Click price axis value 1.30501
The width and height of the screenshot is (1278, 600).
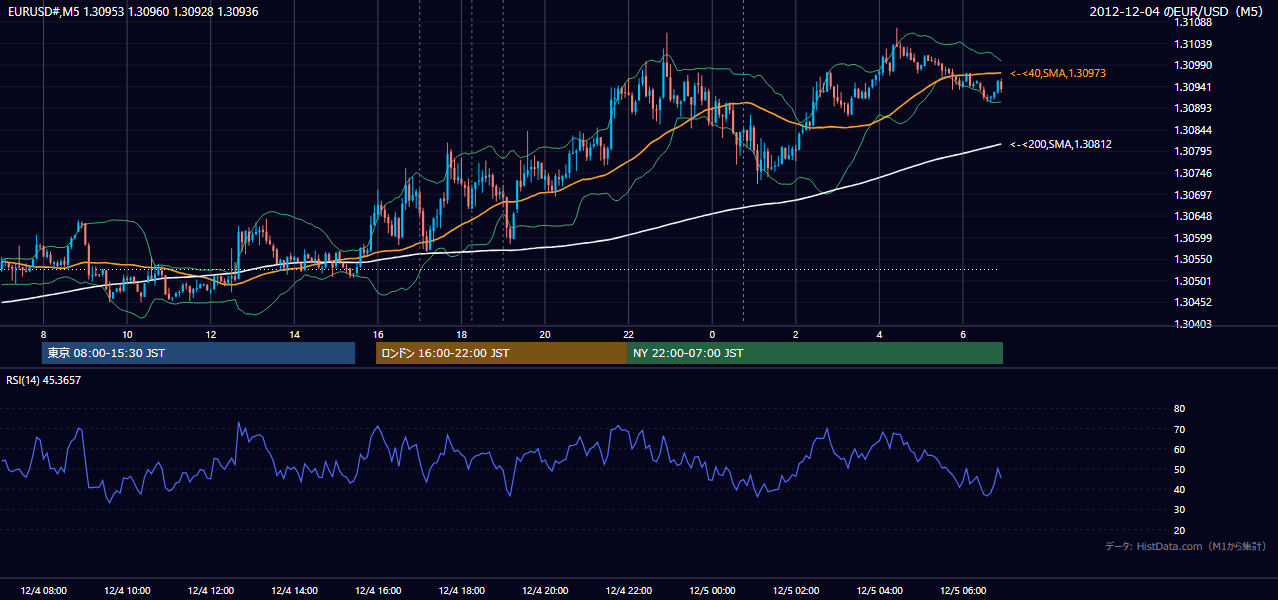coord(1194,281)
